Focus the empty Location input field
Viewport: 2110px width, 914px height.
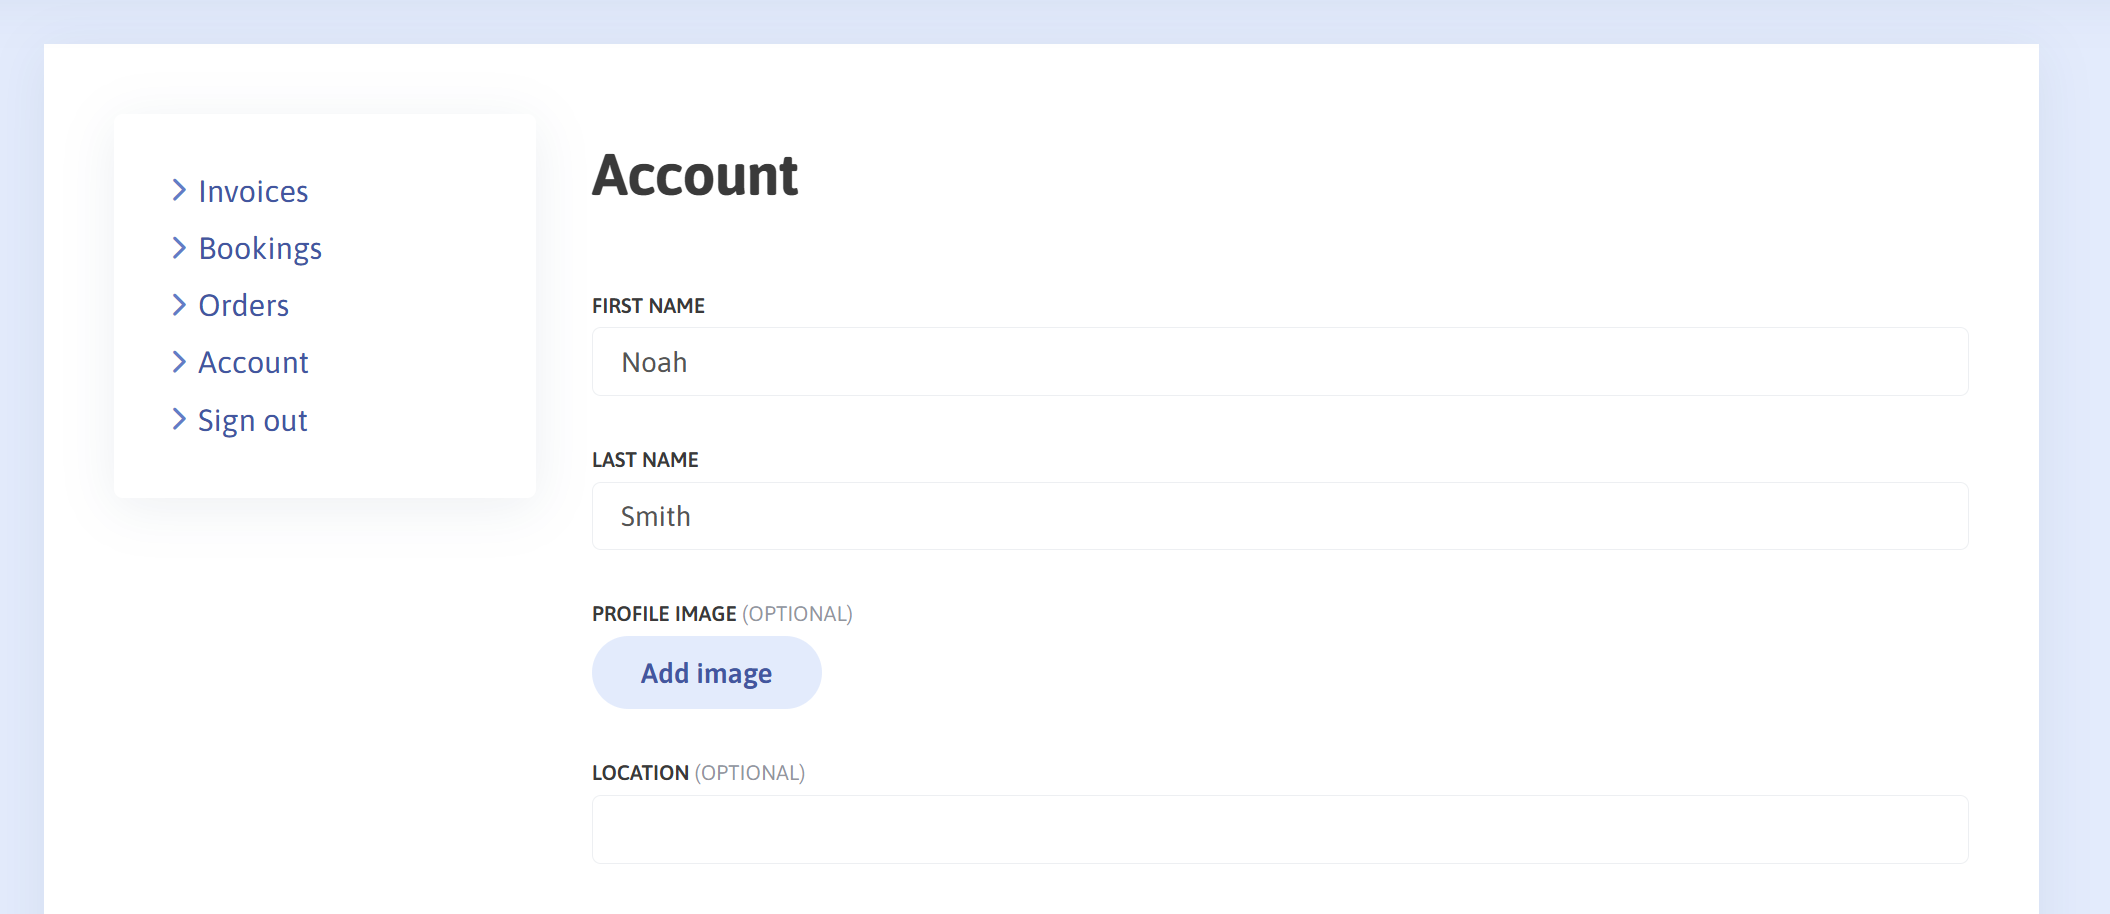click(1280, 829)
